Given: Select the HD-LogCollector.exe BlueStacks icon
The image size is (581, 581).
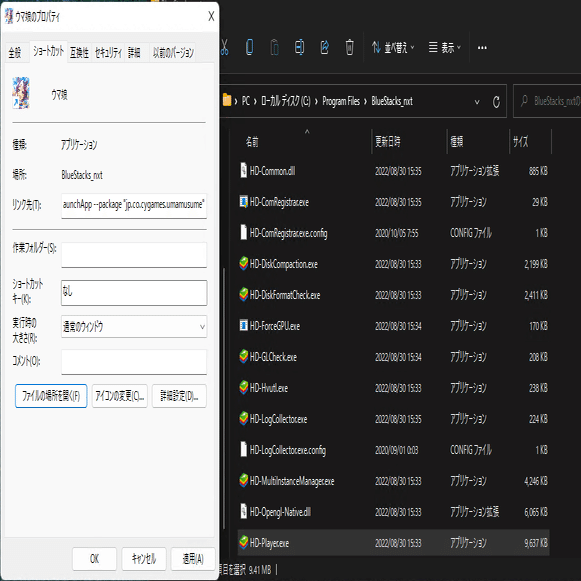Looking at the screenshot, I should coord(243,418).
